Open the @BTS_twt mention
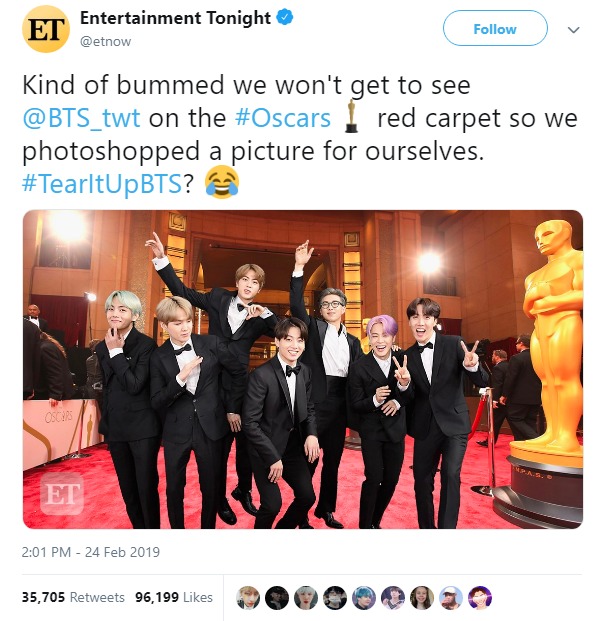Viewport: 597px width, 621px height. pos(81,118)
